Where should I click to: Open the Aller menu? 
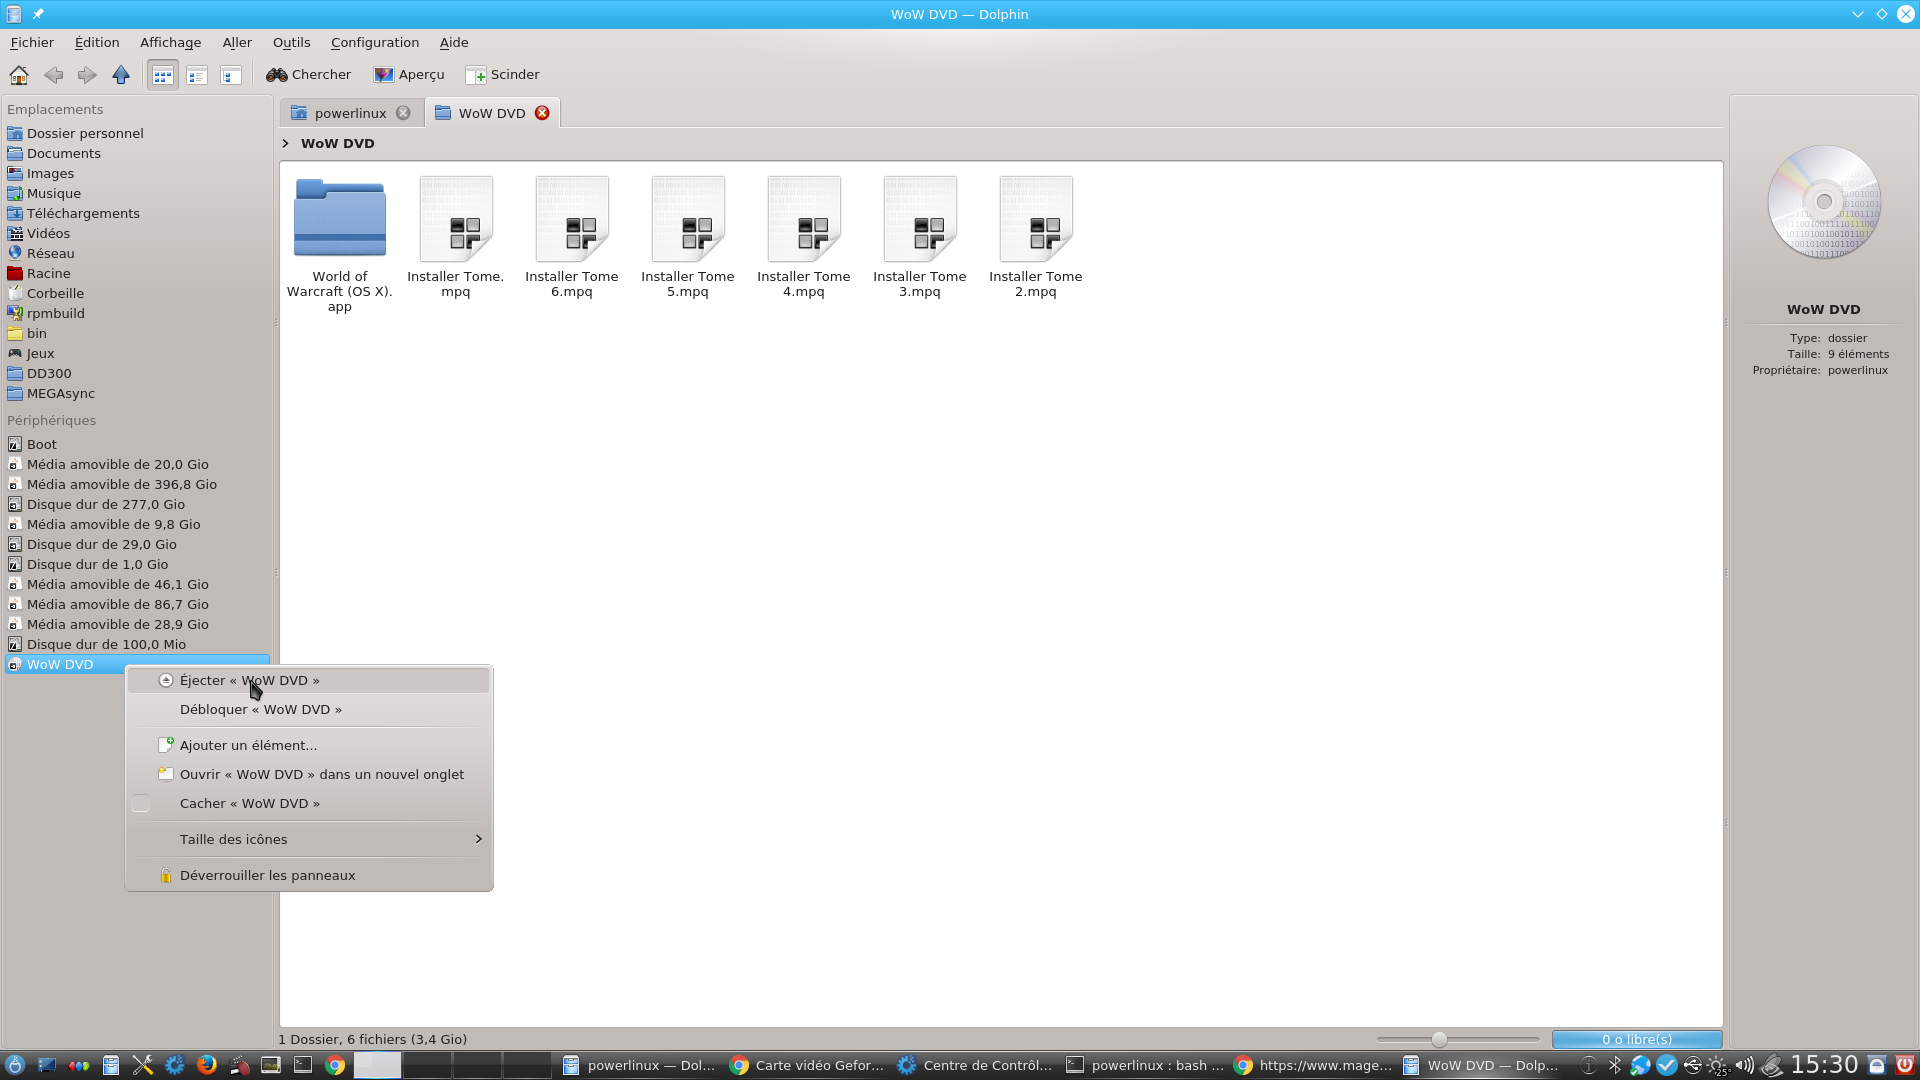pyautogui.click(x=237, y=42)
